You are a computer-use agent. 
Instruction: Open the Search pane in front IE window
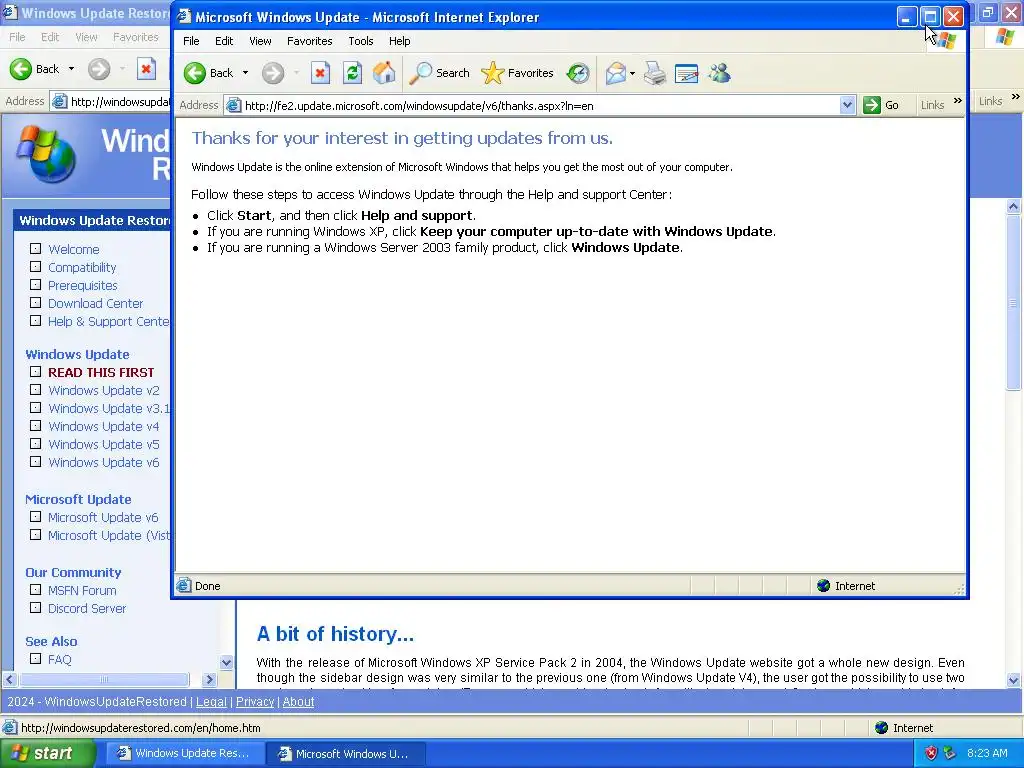click(x=439, y=73)
